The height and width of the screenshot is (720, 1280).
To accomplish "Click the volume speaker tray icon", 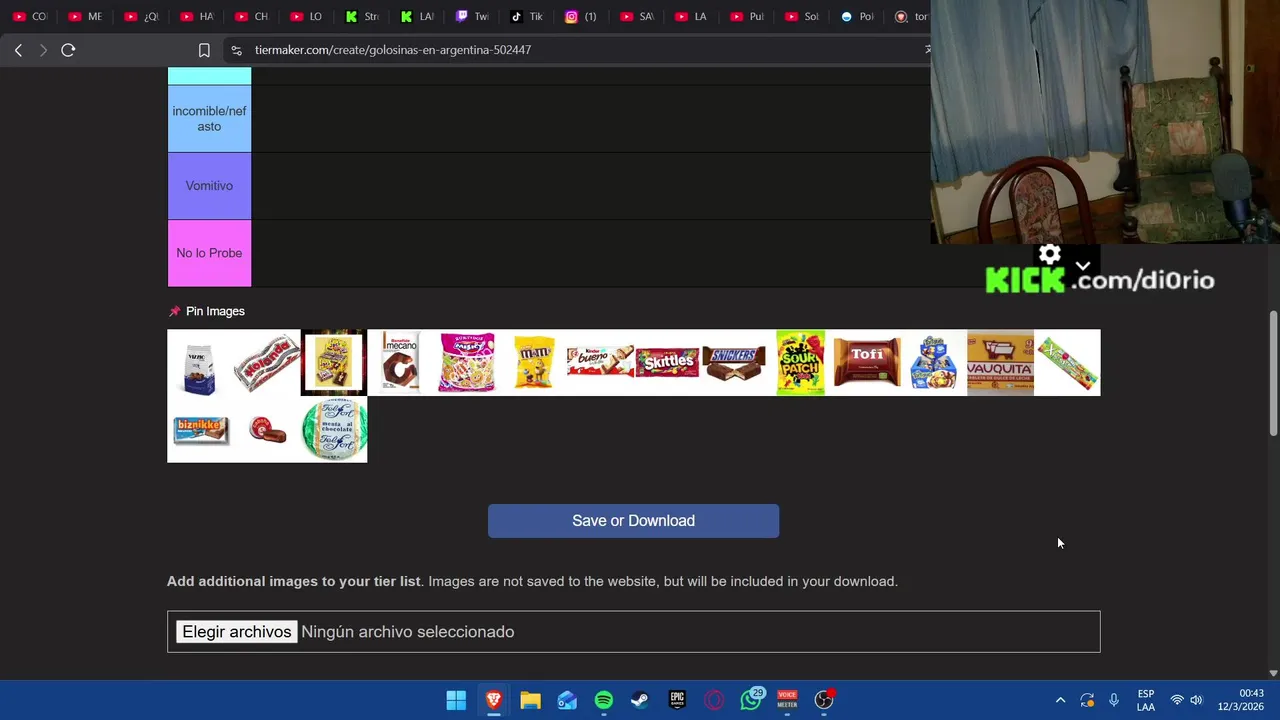I will (x=1196, y=700).
